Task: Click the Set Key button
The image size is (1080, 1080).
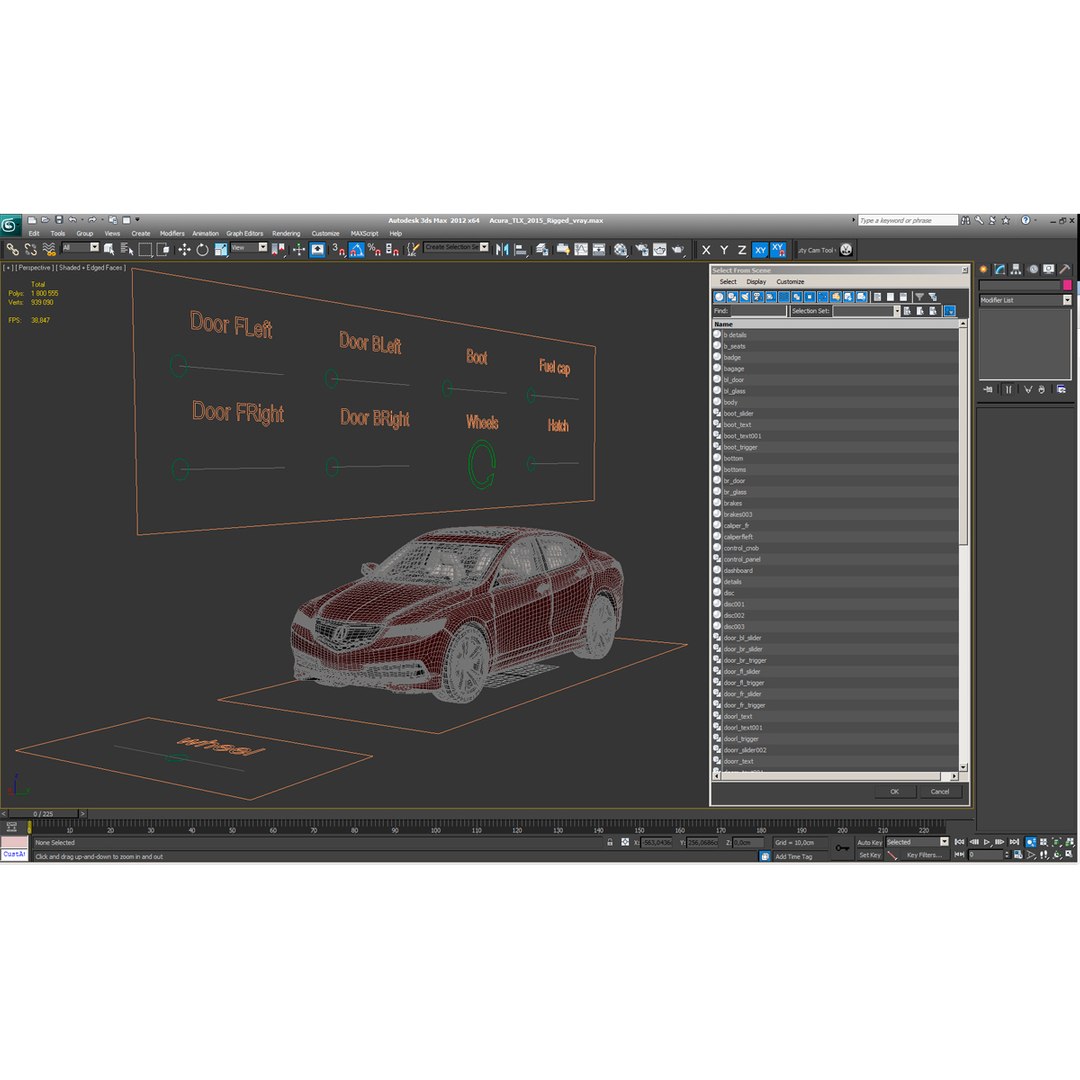Action: [x=869, y=855]
